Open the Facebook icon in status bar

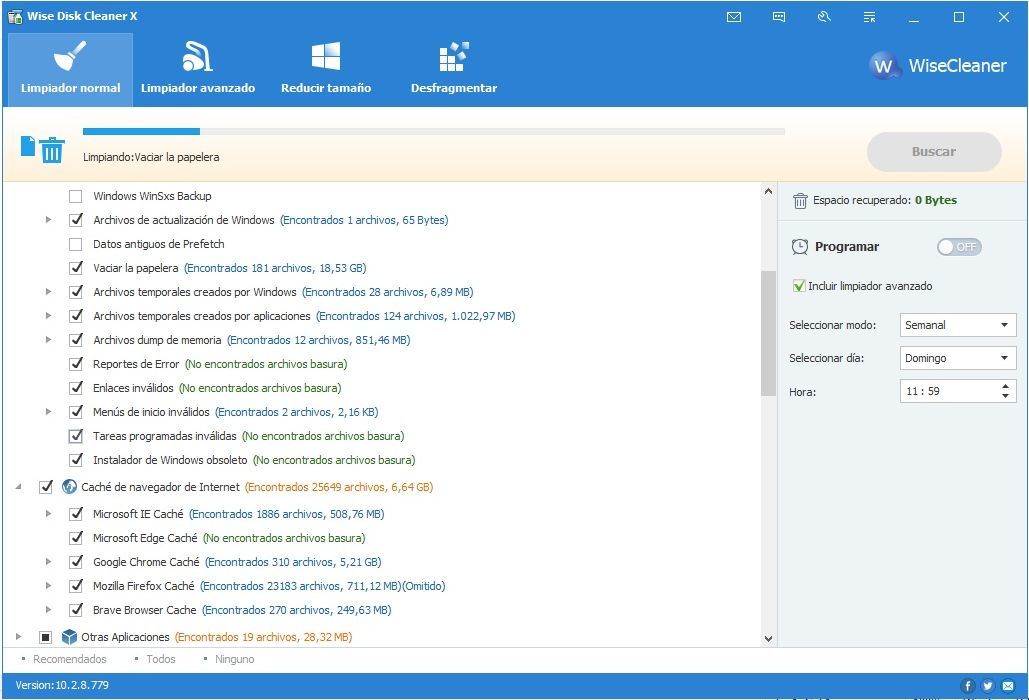967,686
